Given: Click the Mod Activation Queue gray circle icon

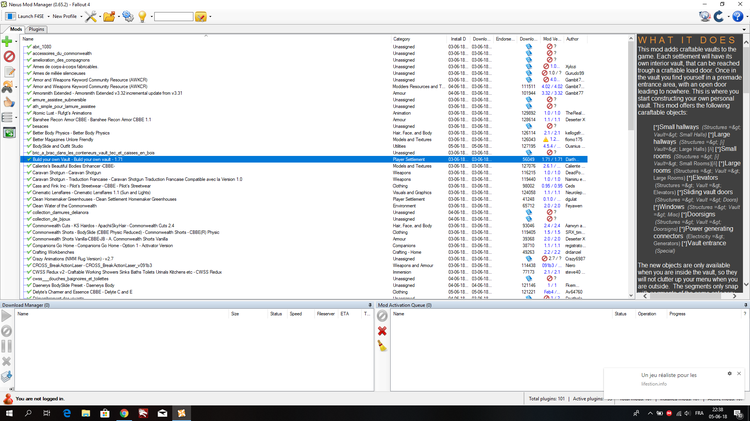Looking at the screenshot, I should pos(382,316).
